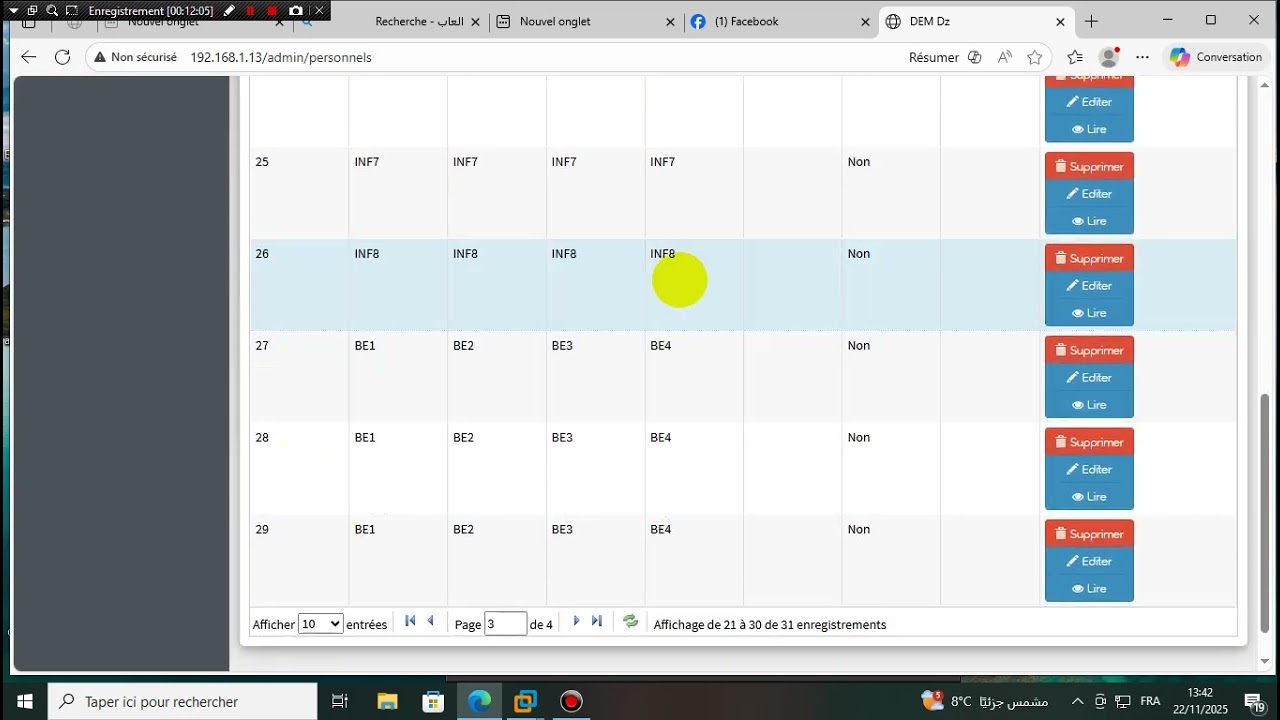Show hidden system tray icons
1280x720 pixels.
(x=1077, y=701)
